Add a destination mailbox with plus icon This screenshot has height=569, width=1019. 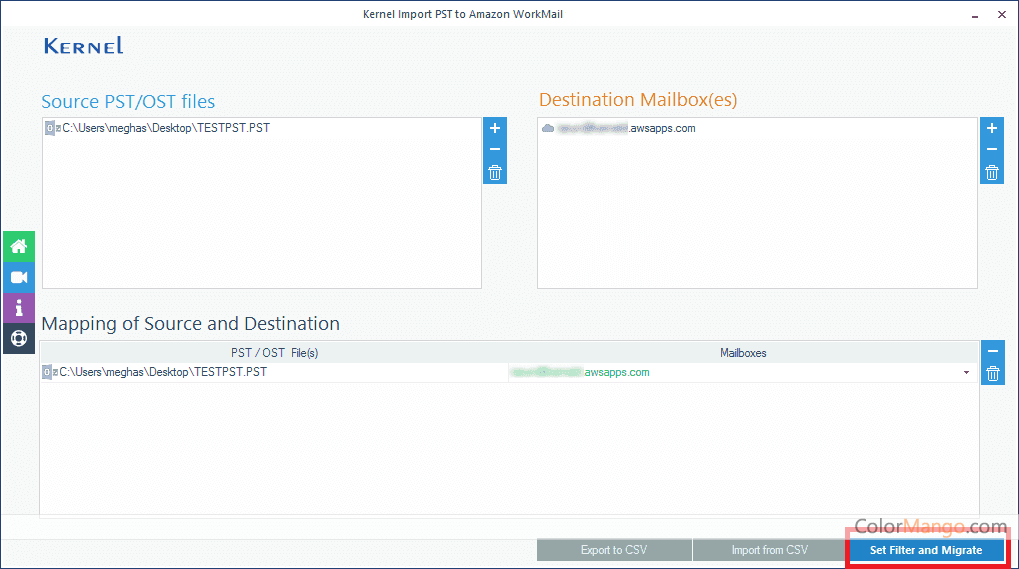point(991,128)
